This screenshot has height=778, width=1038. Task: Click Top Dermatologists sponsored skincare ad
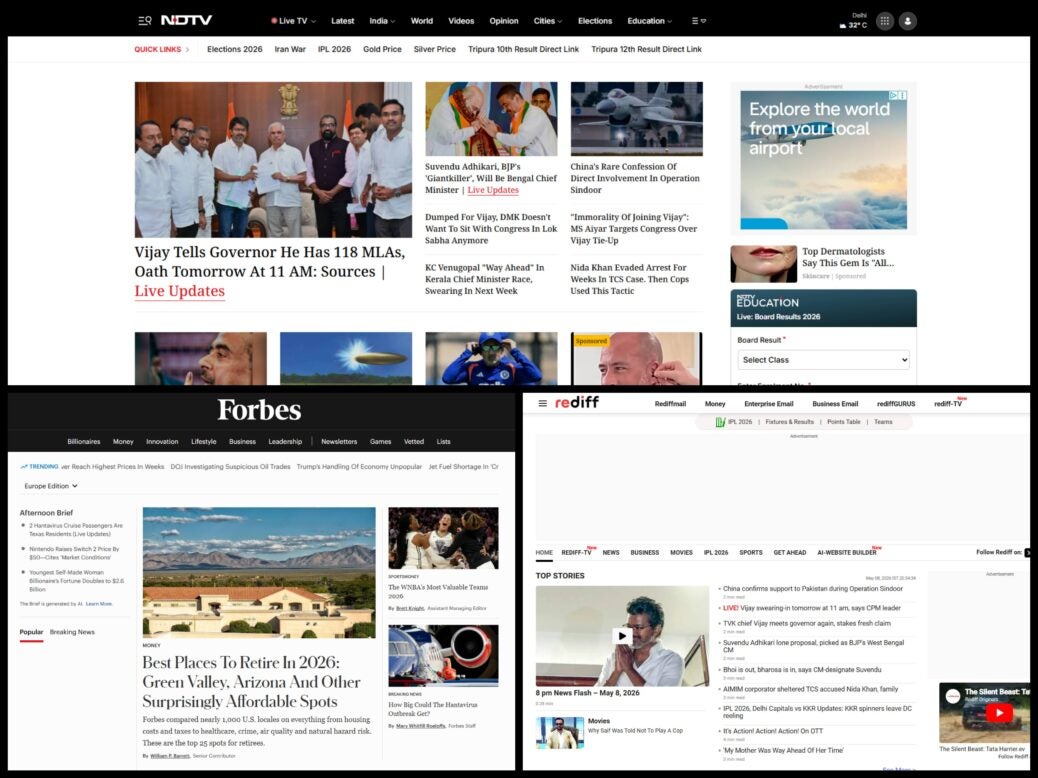tap(823, 264)
